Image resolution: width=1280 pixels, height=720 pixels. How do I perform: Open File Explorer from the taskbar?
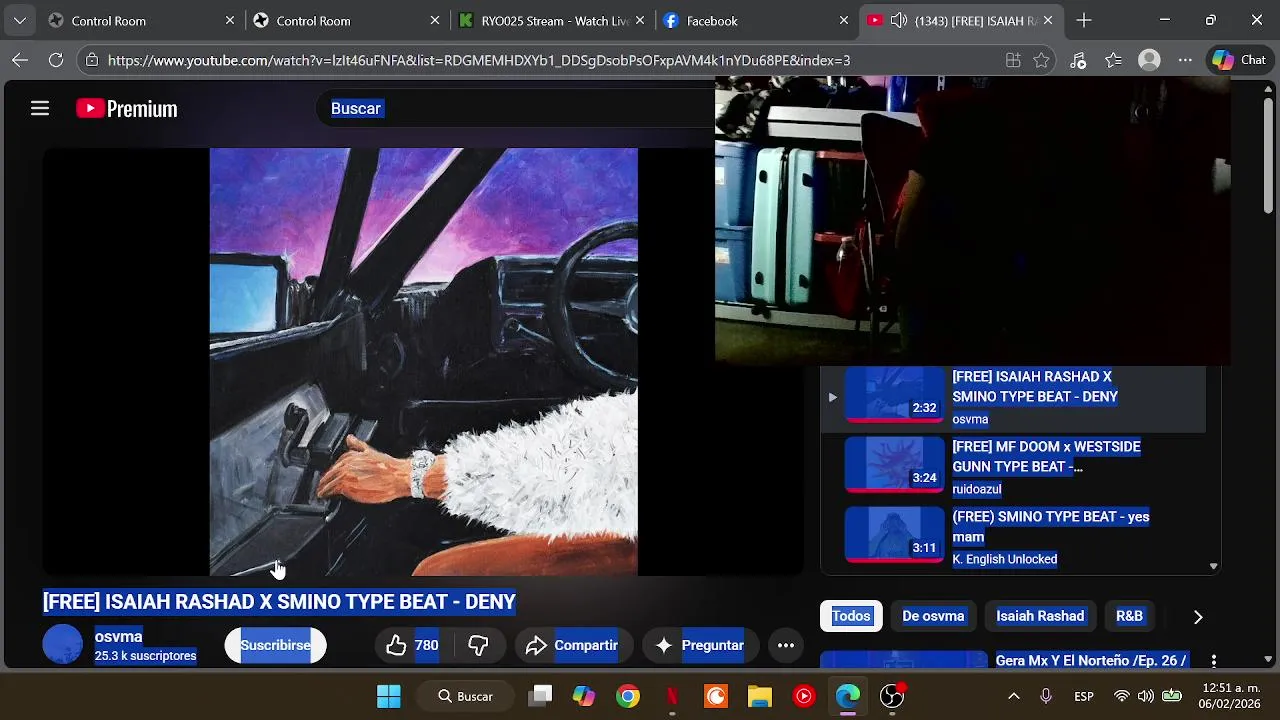click(x=760, y=696)
